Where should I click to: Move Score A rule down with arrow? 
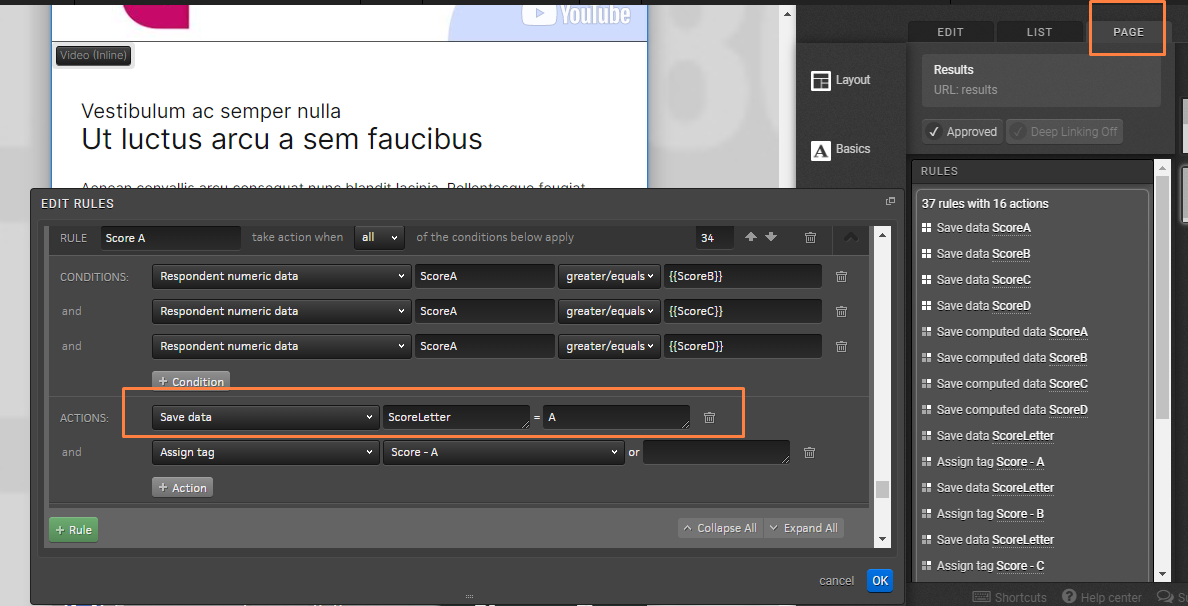[771, 237]
